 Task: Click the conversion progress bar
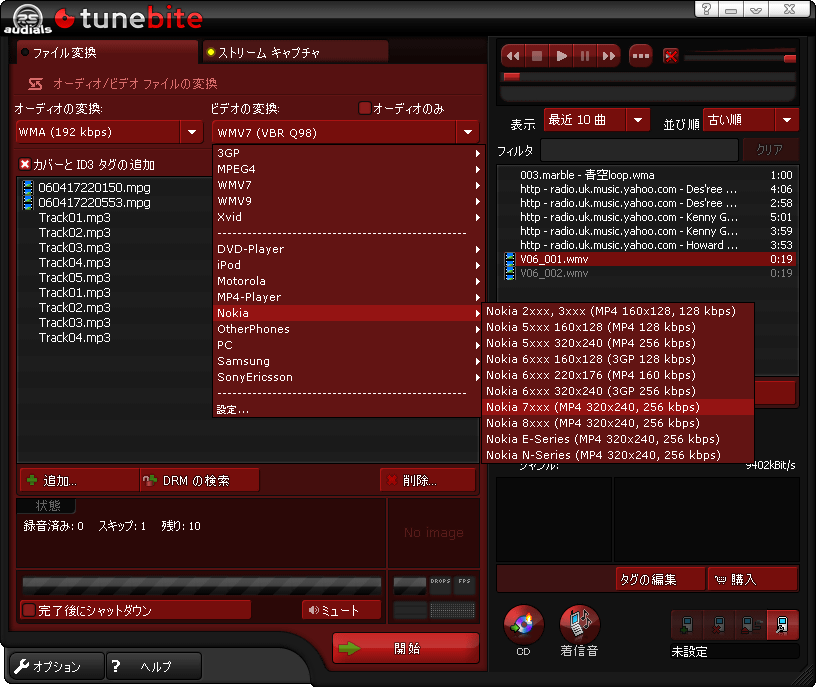coord(201,586)
